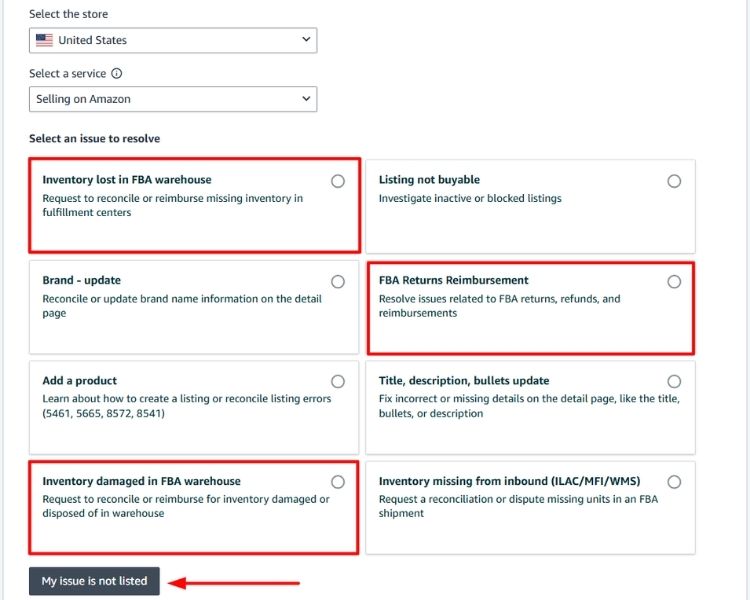Select the FBA Returns Reimbursement radio button
This screenshot has width=750, height=600.
(674, 281)
